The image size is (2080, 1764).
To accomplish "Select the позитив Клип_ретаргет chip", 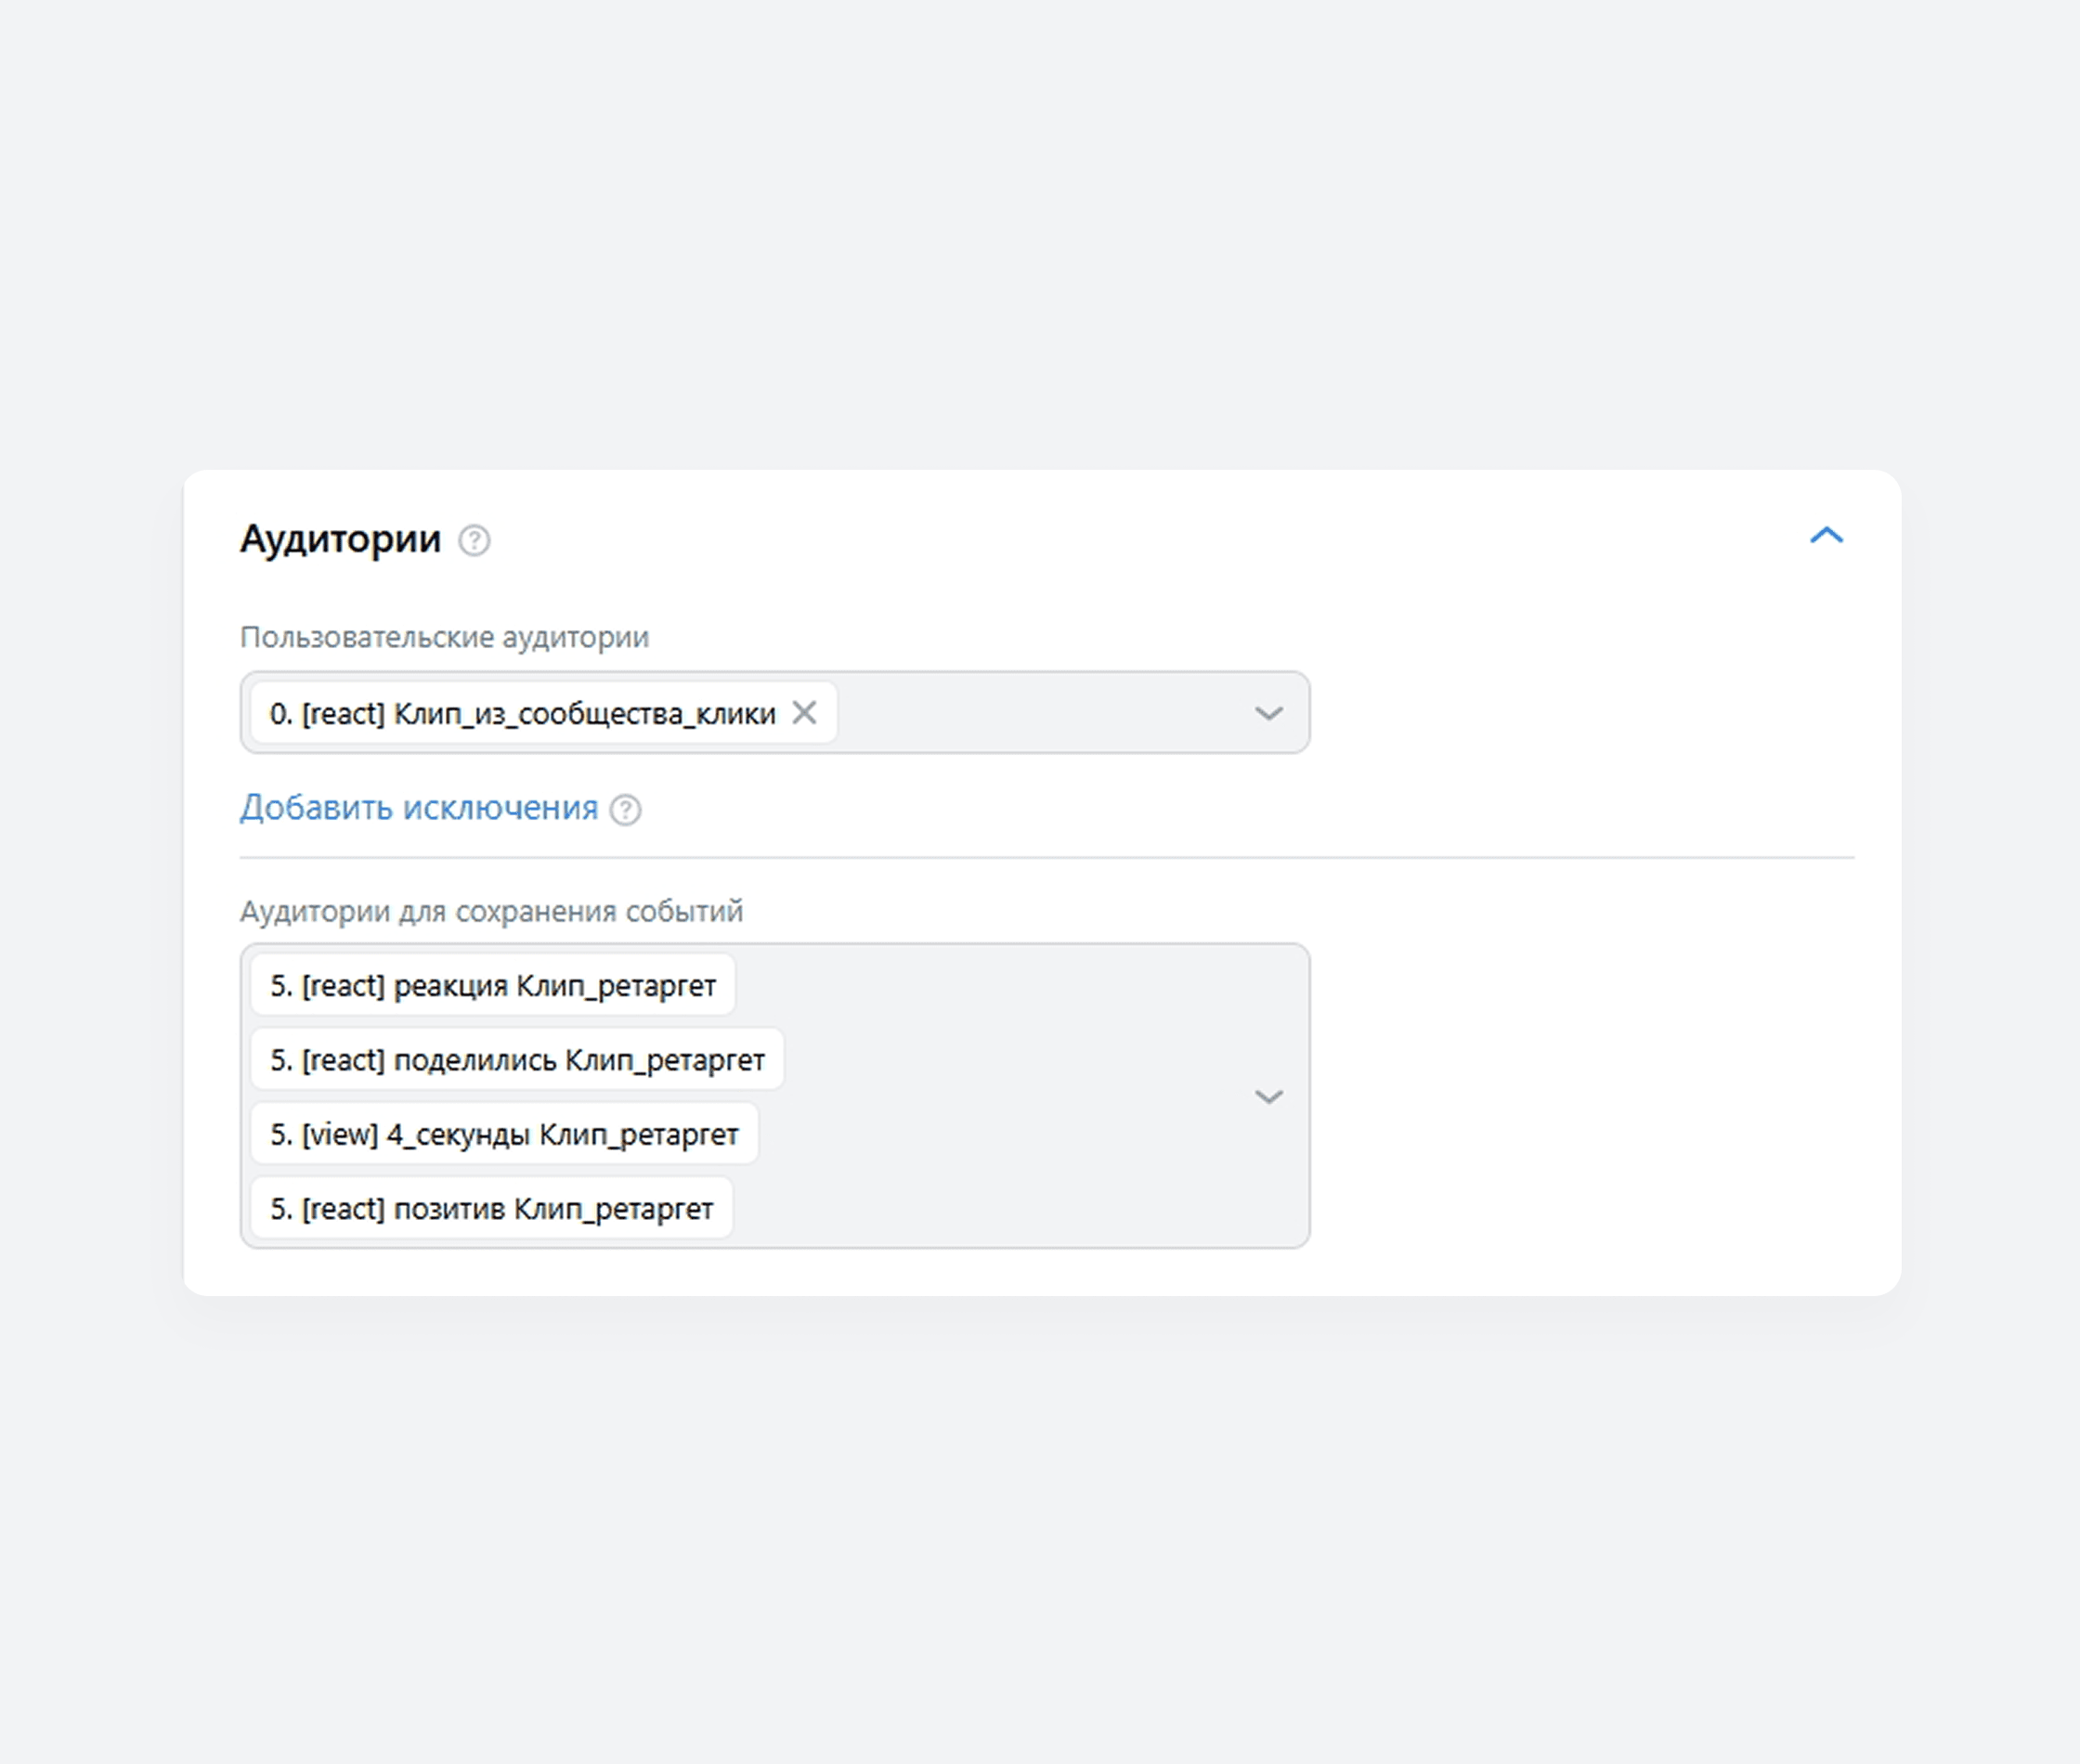I will (491, 1208).
